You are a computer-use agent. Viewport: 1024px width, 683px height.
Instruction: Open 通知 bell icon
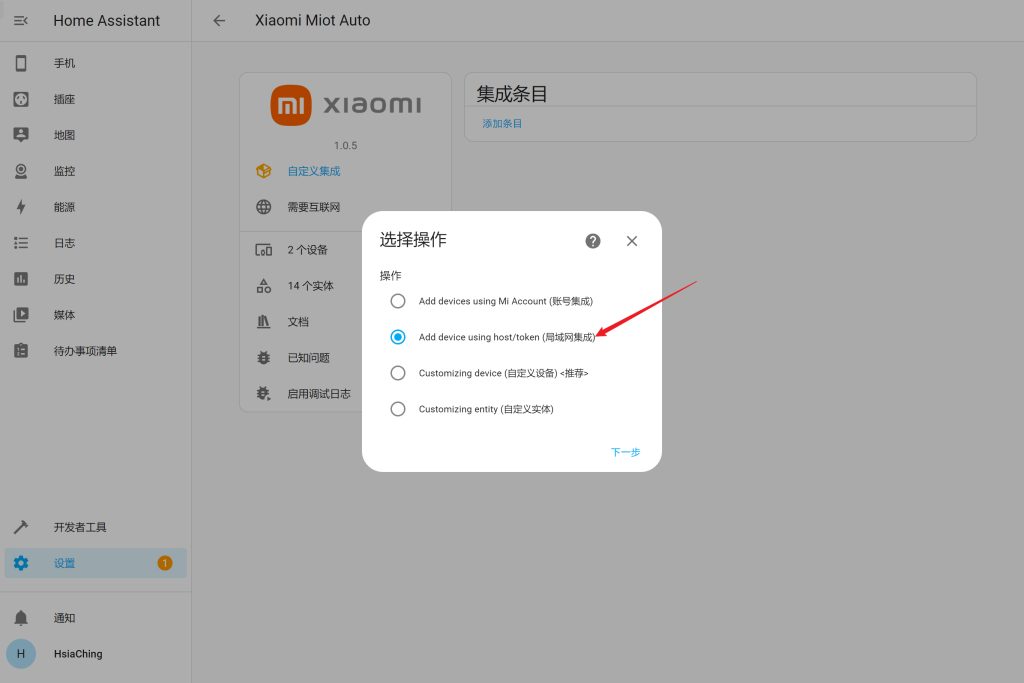pos(21,618)
